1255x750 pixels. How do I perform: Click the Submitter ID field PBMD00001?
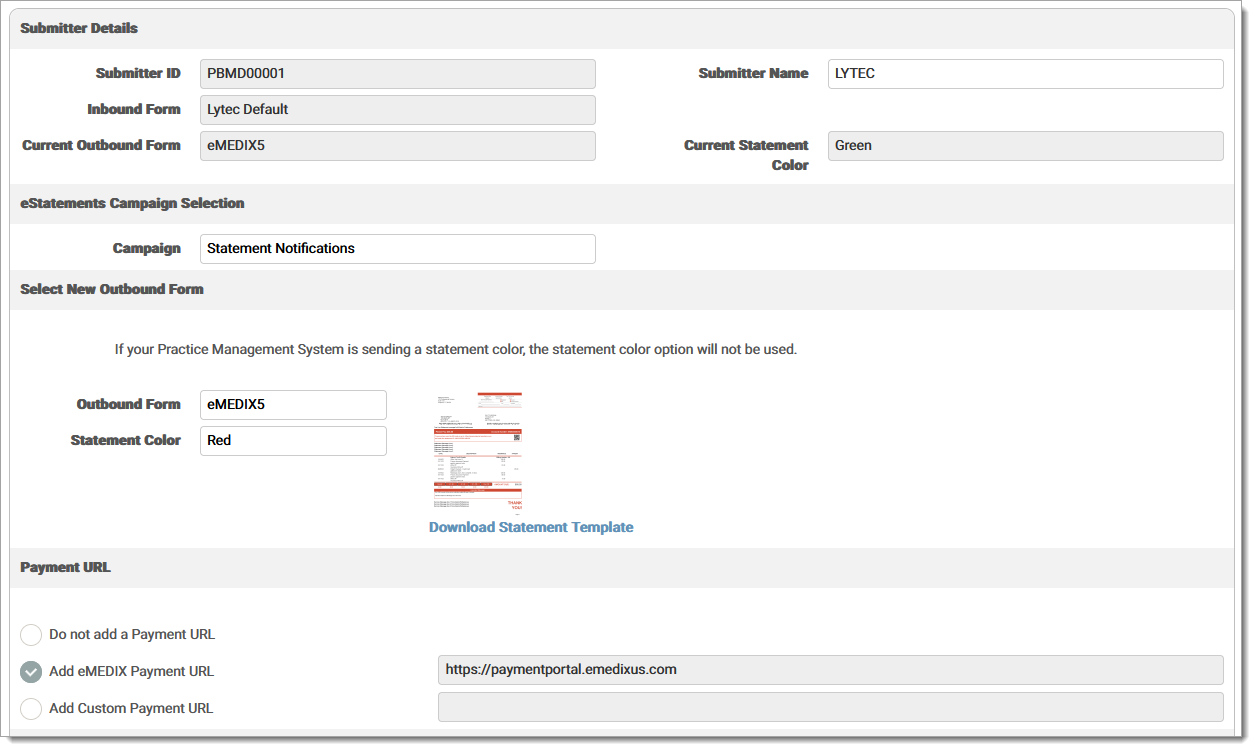pos(397,74)
